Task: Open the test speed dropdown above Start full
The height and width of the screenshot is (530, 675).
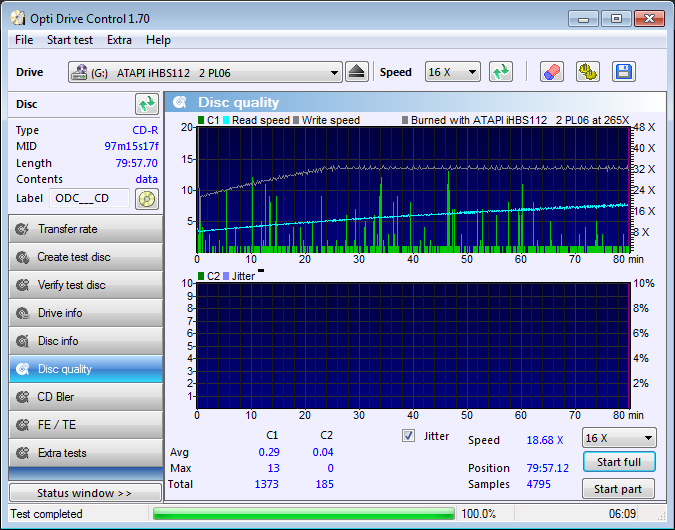Action: click(x=619, y=438)
